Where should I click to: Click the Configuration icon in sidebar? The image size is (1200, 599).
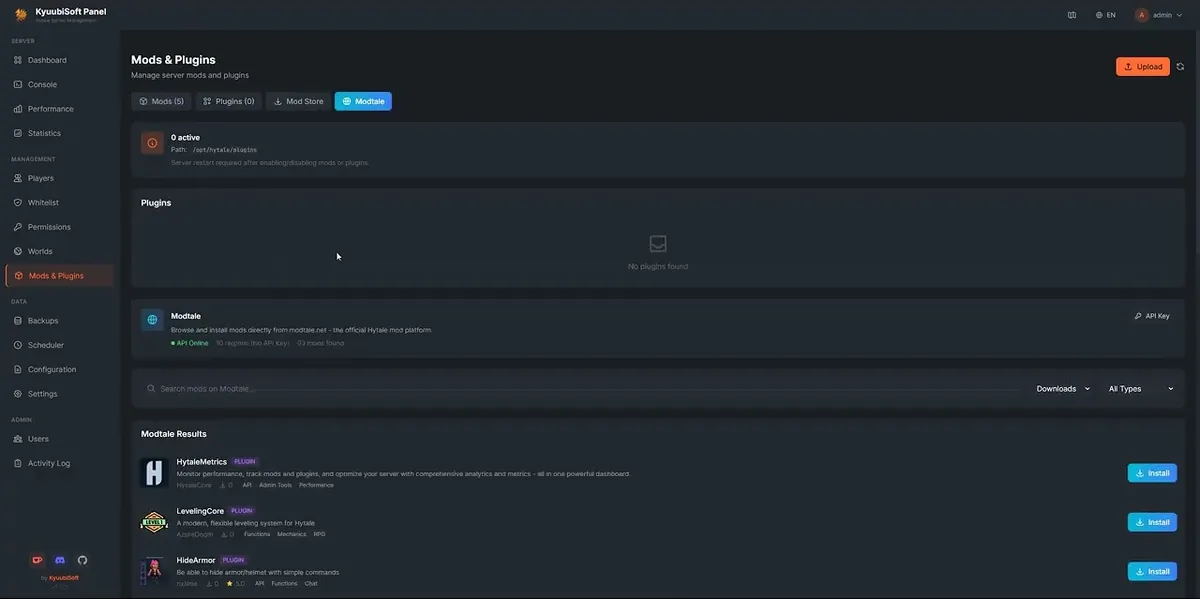(18, 369)
